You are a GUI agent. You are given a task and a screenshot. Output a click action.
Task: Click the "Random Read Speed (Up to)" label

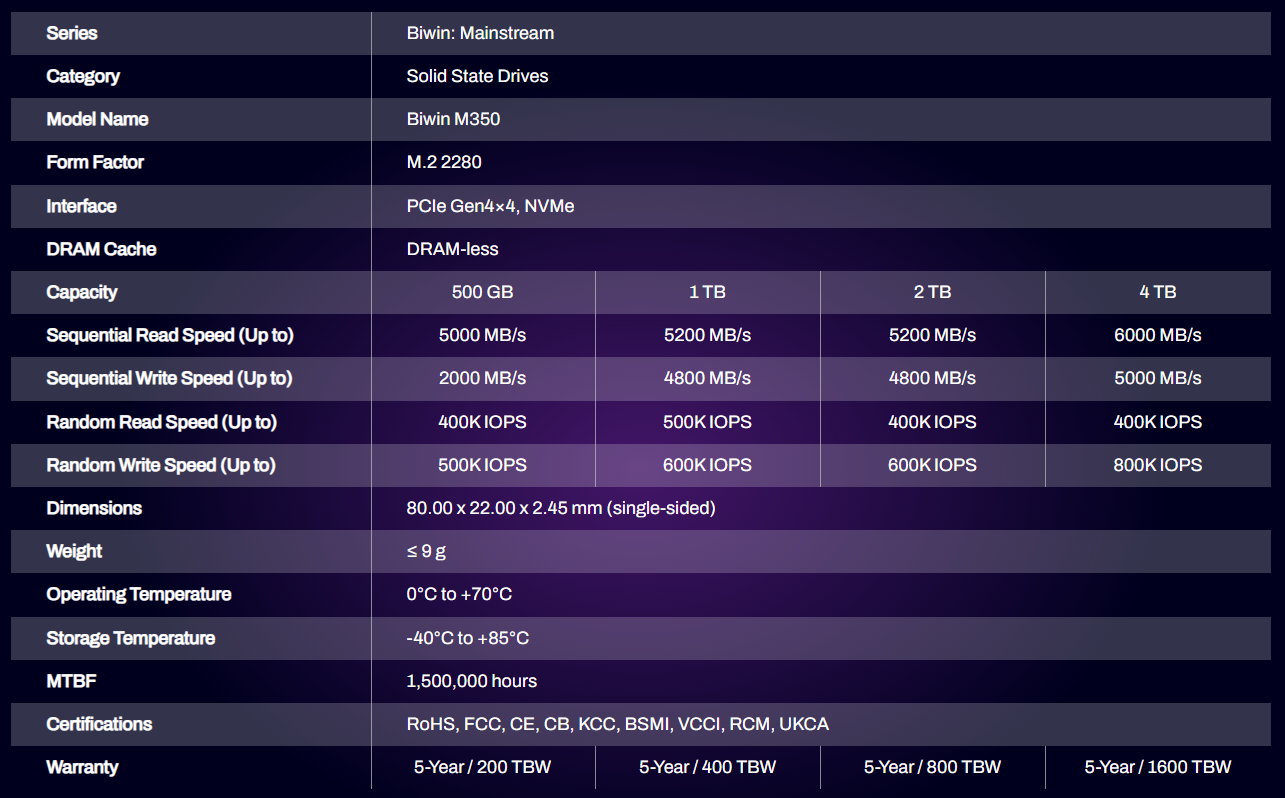pos(161,422)
